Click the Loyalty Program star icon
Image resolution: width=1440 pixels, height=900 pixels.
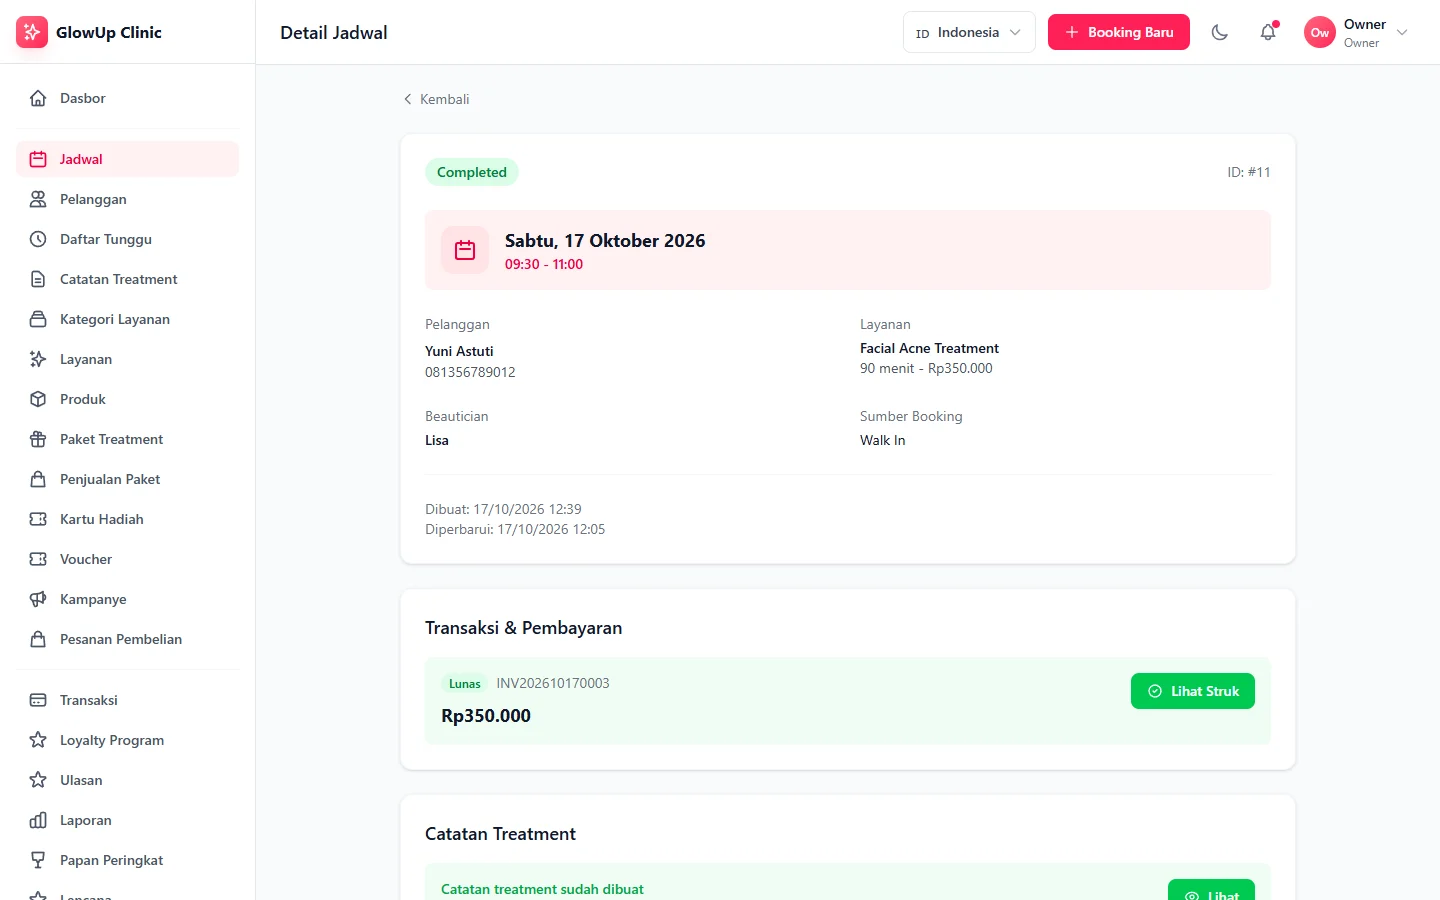click(x=38, y=740)
